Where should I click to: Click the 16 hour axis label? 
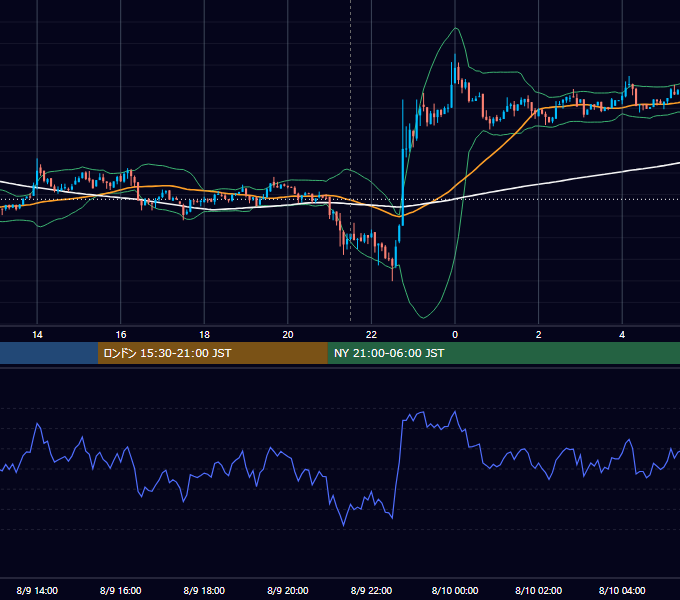click(121, 335)
